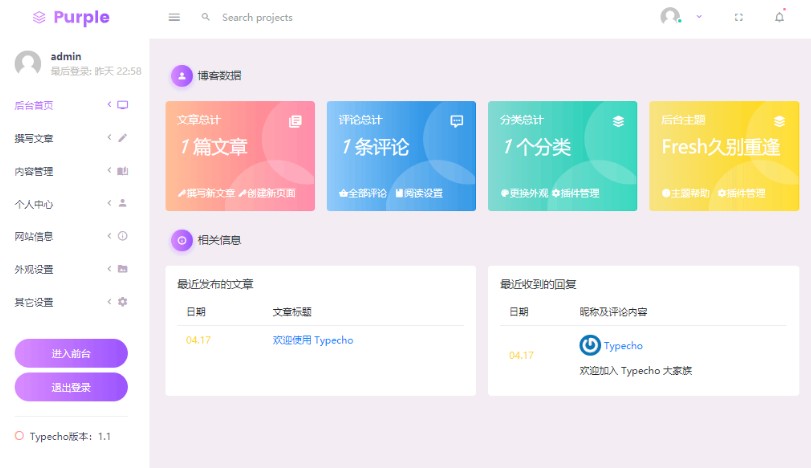Follow the 主题帮助 link
This screenshot has height=468, width=811.
point(686,193)
